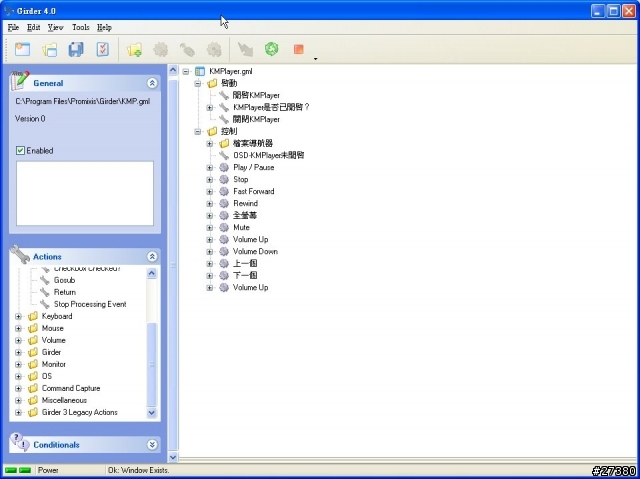640x479 pixels.
Task: Open the Tools menu
Action: tap(80, 27)
